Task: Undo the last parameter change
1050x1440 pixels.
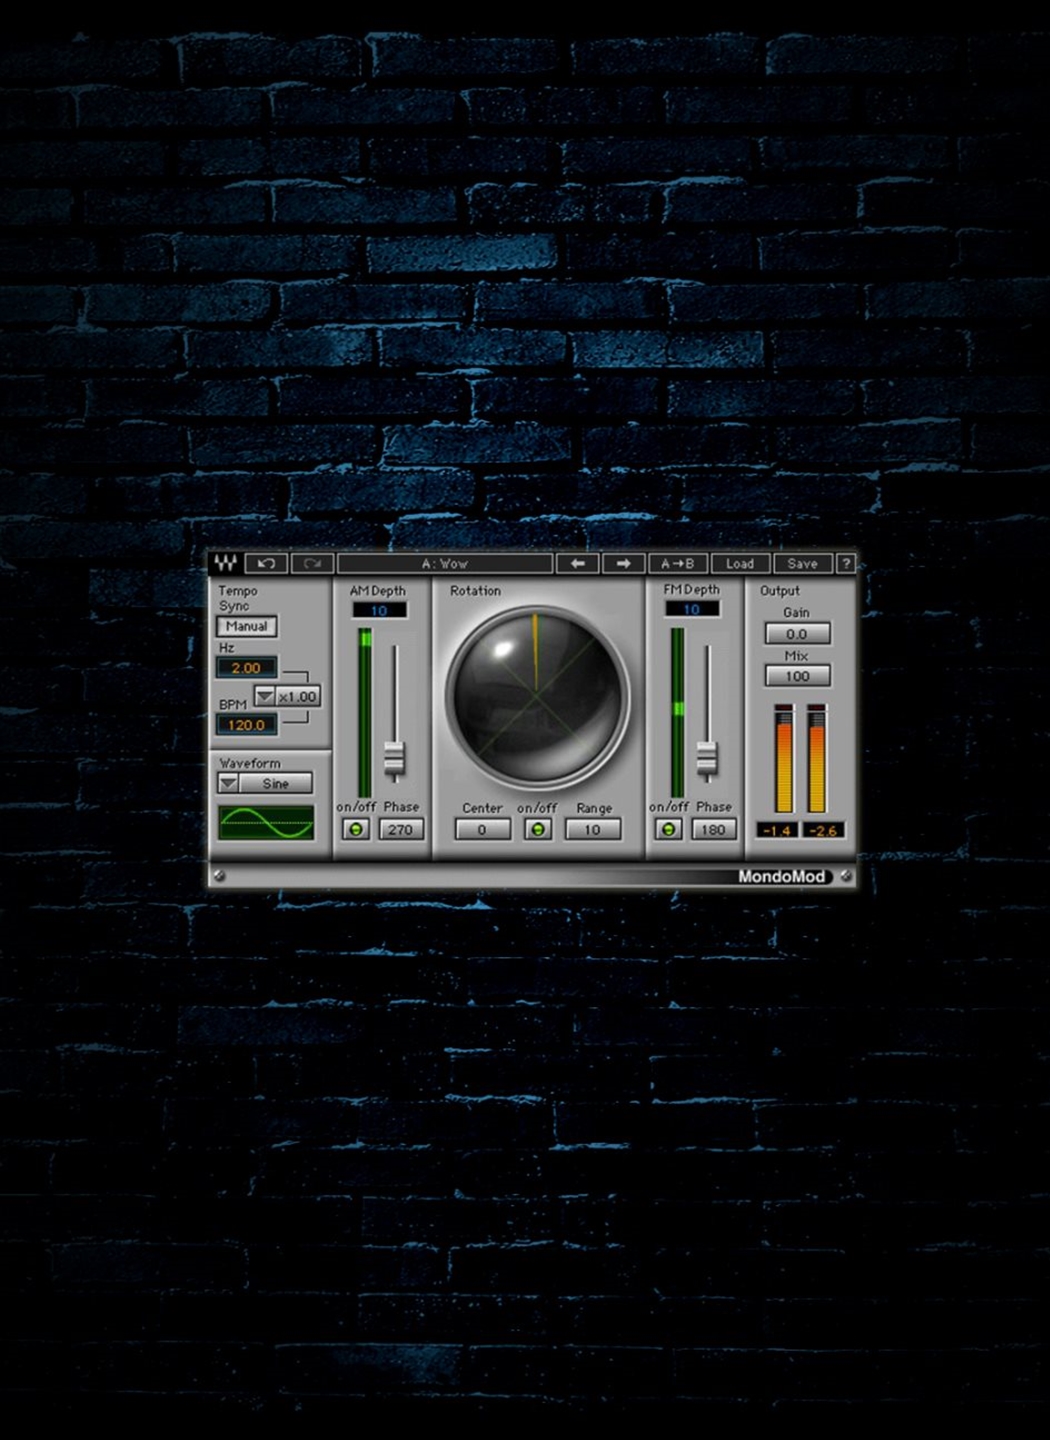Action: (x=266, y=563)
